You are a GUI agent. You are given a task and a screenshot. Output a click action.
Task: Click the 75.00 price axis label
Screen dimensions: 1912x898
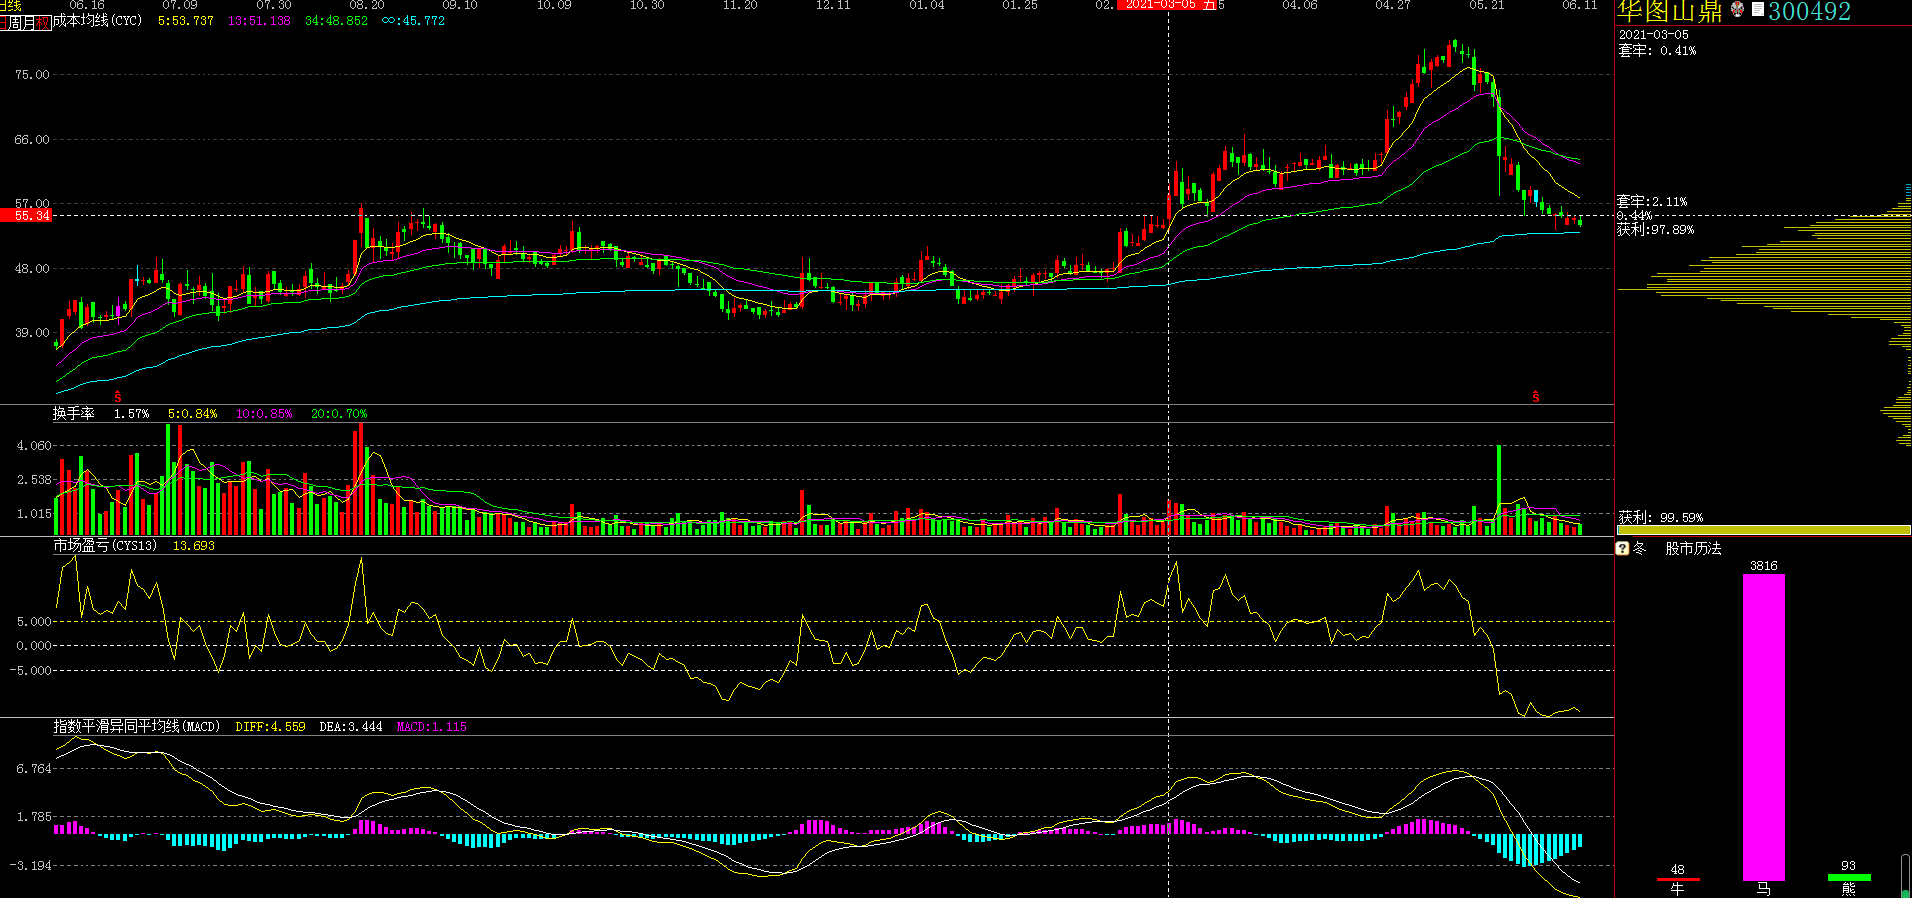point(32,74)
